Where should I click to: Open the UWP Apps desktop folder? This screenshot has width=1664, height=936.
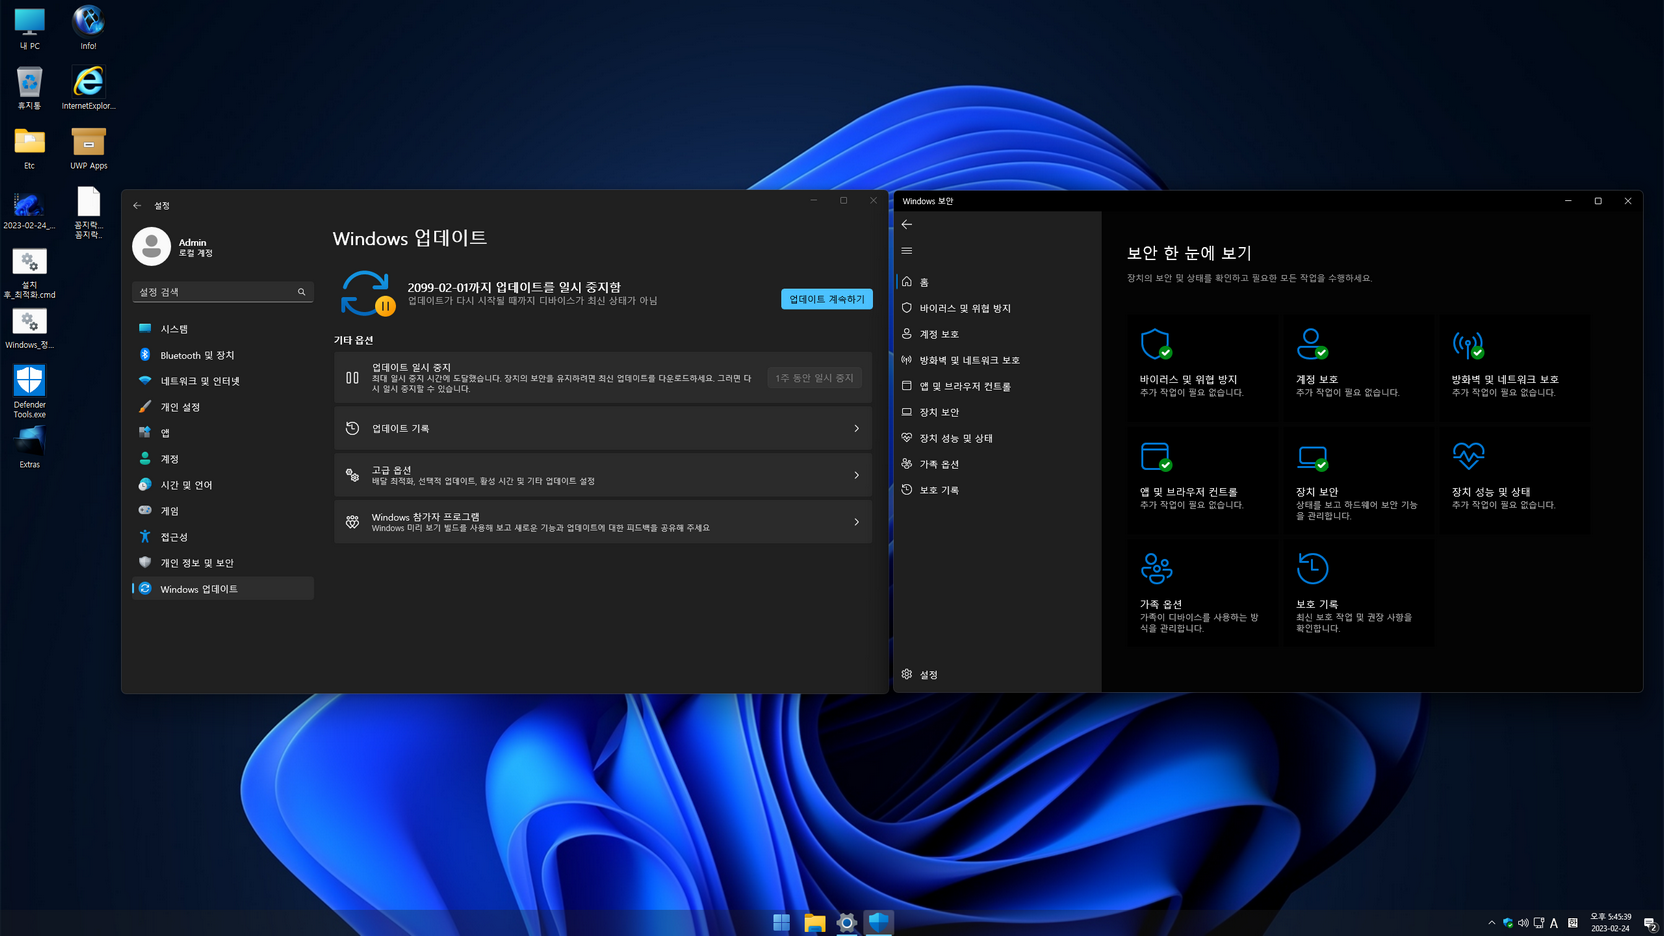coord(88,148)
